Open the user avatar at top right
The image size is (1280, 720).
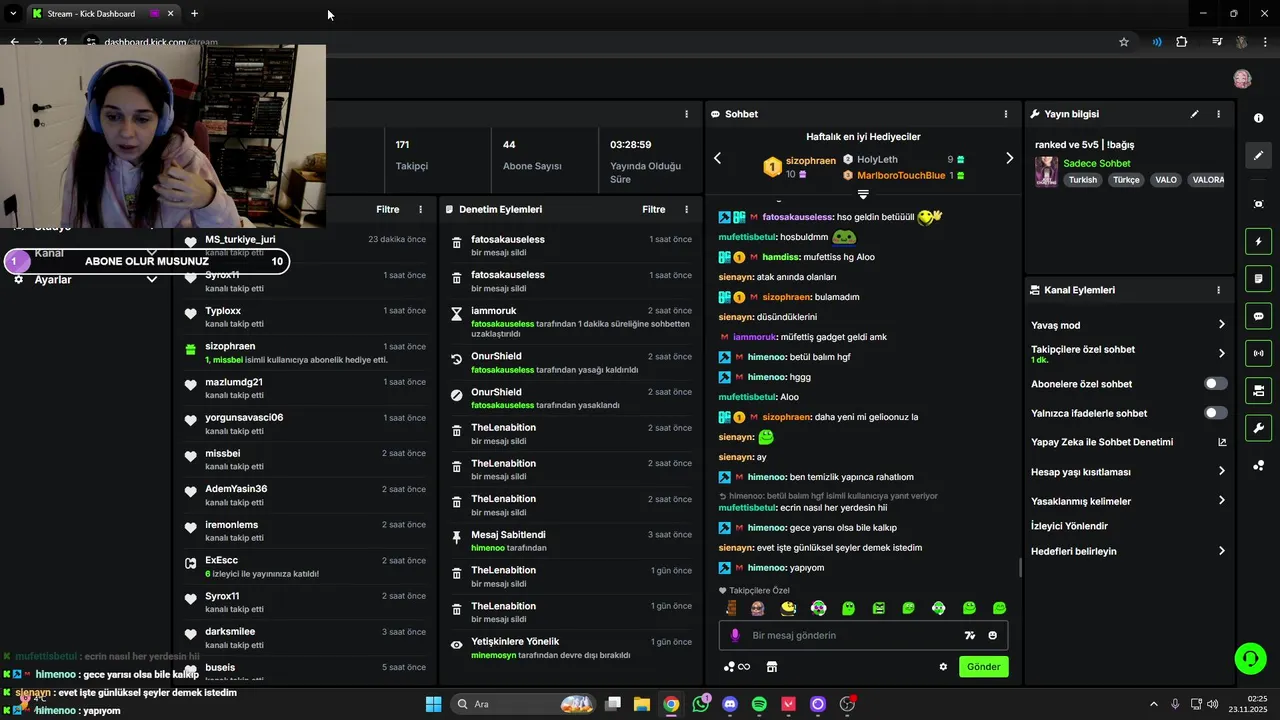tap(1242, 79)
